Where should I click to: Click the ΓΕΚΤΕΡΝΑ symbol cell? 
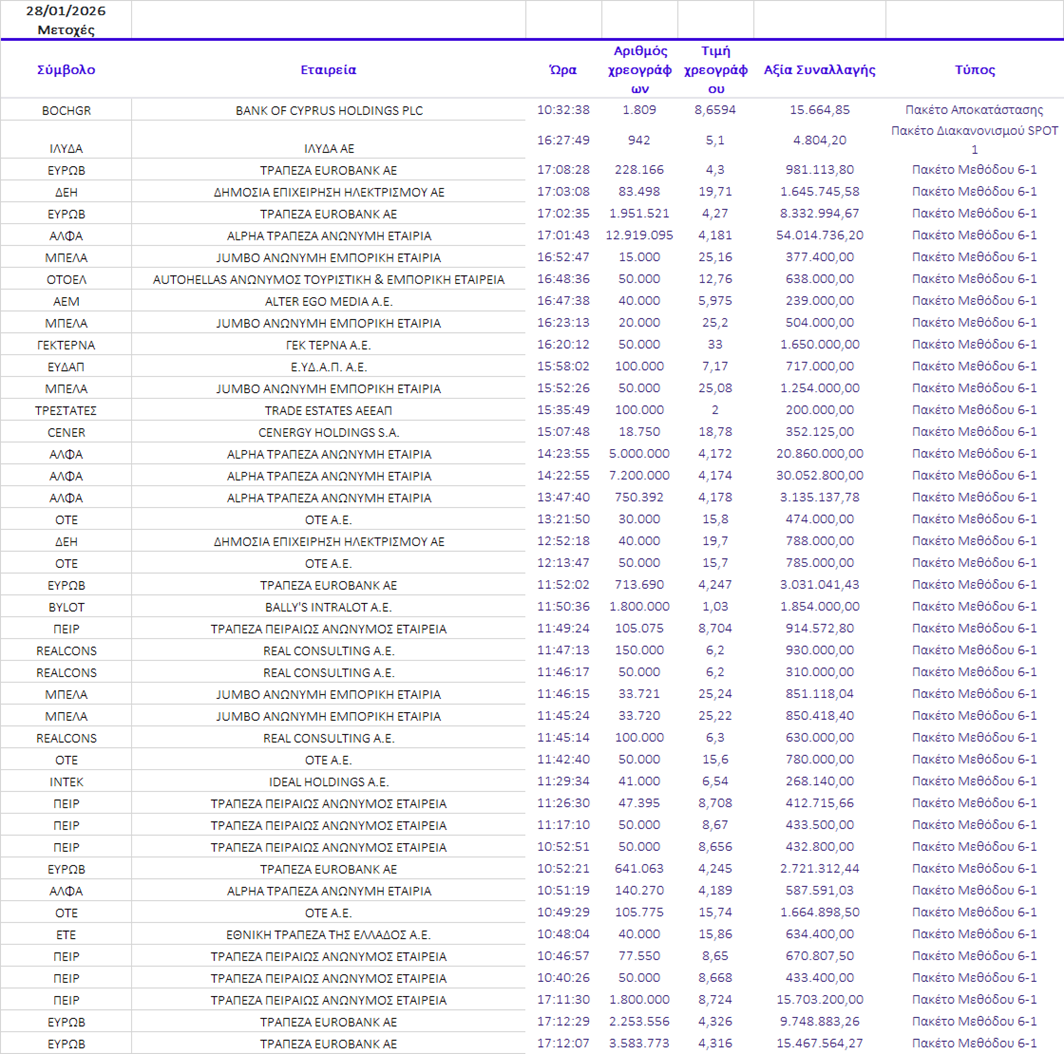click(66, 345)
